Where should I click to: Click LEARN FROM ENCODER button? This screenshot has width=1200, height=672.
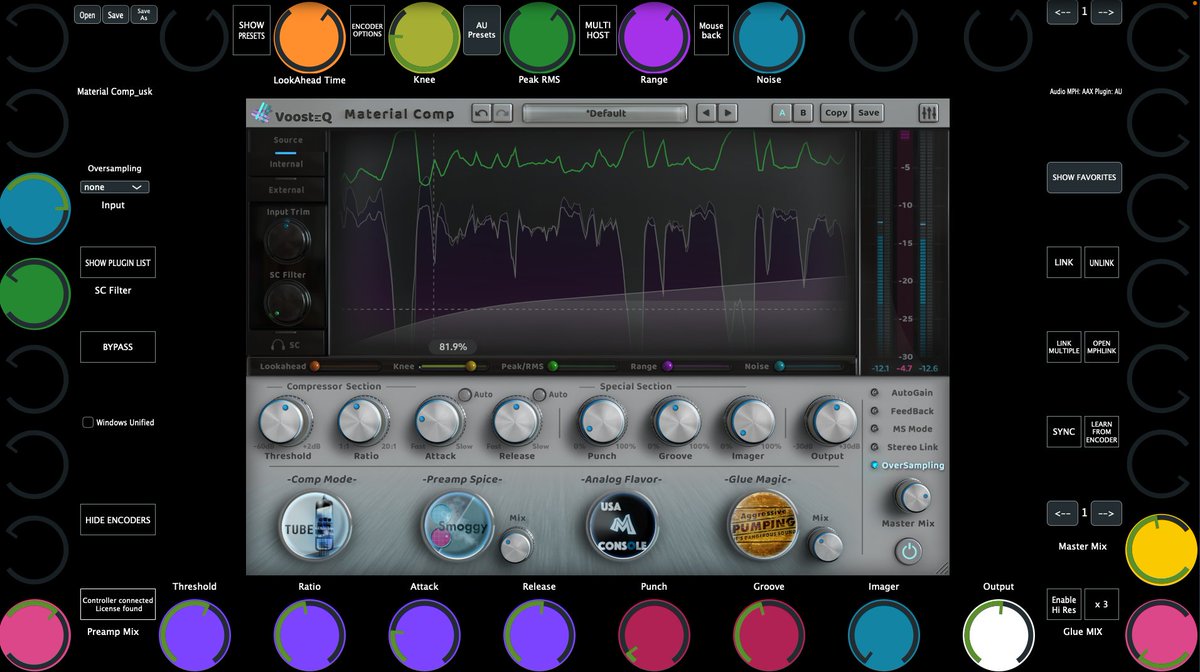click(x=1103, y=432)
